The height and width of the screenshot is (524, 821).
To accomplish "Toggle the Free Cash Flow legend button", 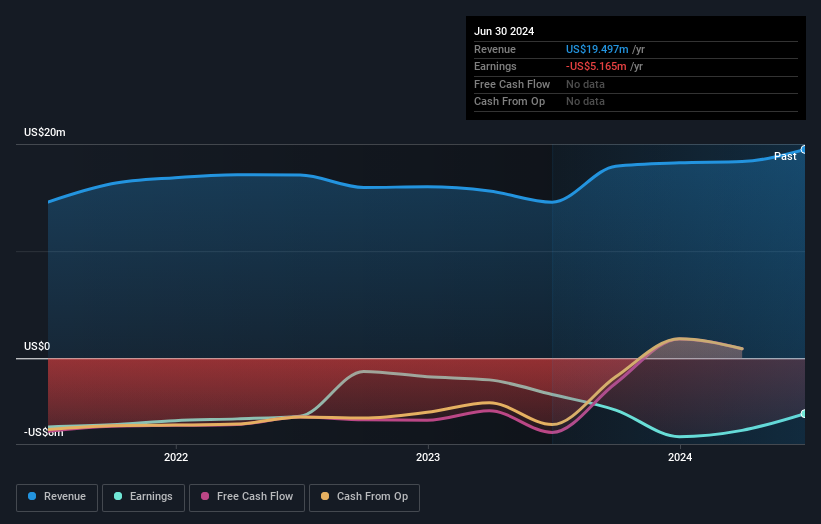I will click(247, 497).
